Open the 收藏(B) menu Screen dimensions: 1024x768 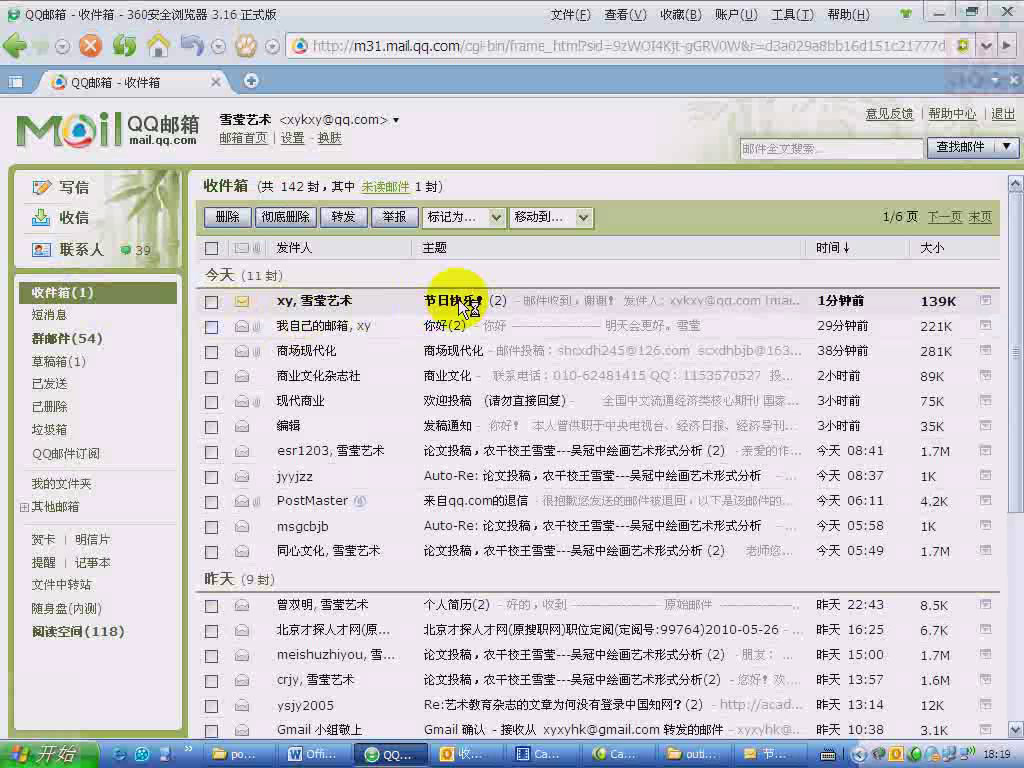click(680, 14)
